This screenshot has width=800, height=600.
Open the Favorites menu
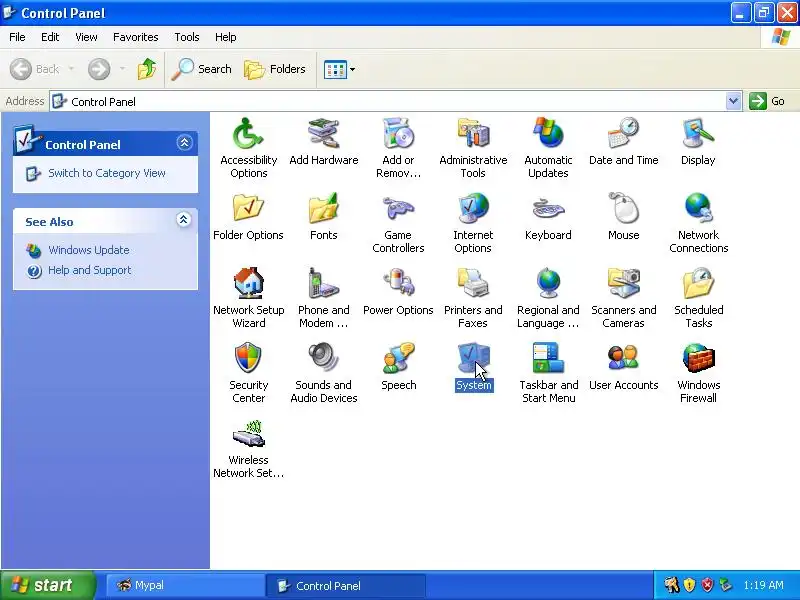(x=136, y=37)
